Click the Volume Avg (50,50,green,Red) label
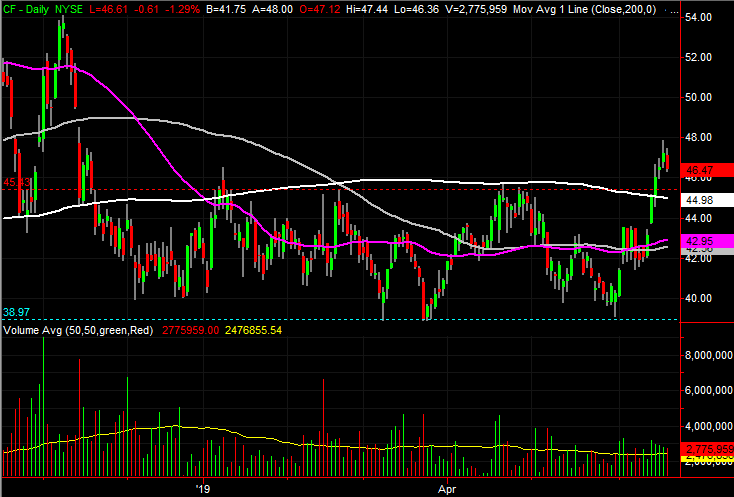Screen dimensions: 734x497 click(78, 330)
